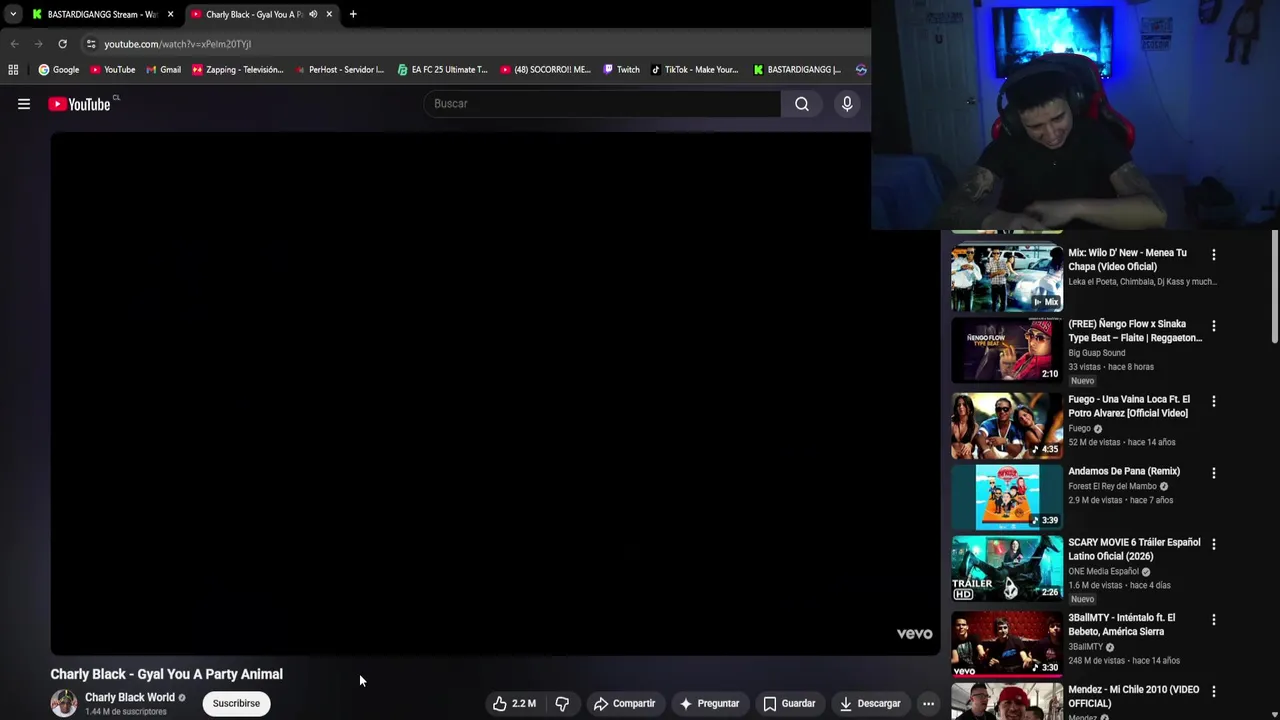Open Charly Black World channel avatar
Screen dimensions: 1280x720
click(x=64, y=703)
